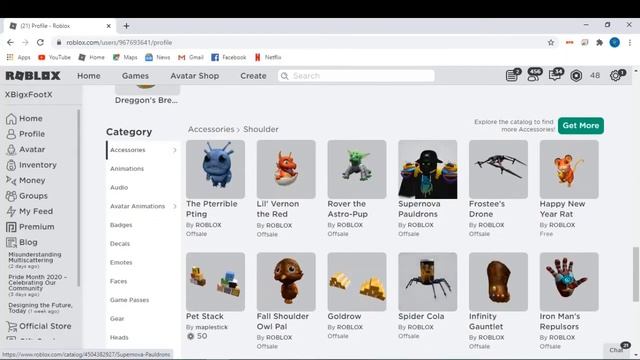Open the Supernova Pauldrons item title
The image size is (640, 360).
click(419, 209)
